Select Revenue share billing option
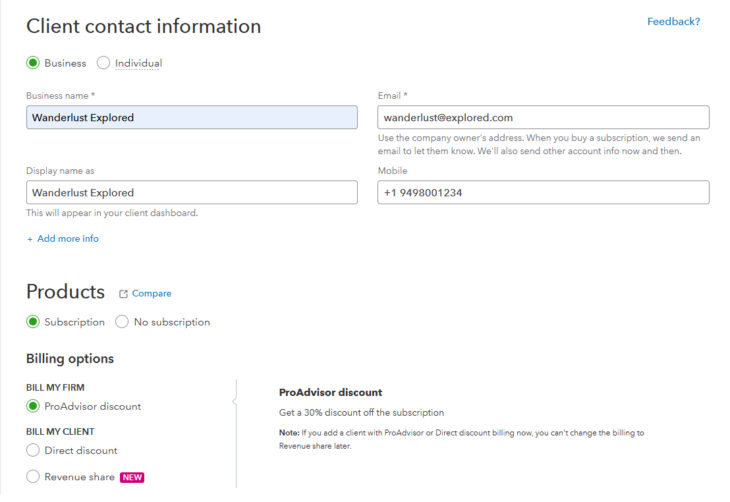Screen dimensions: 730x502 tap(33, 477)
